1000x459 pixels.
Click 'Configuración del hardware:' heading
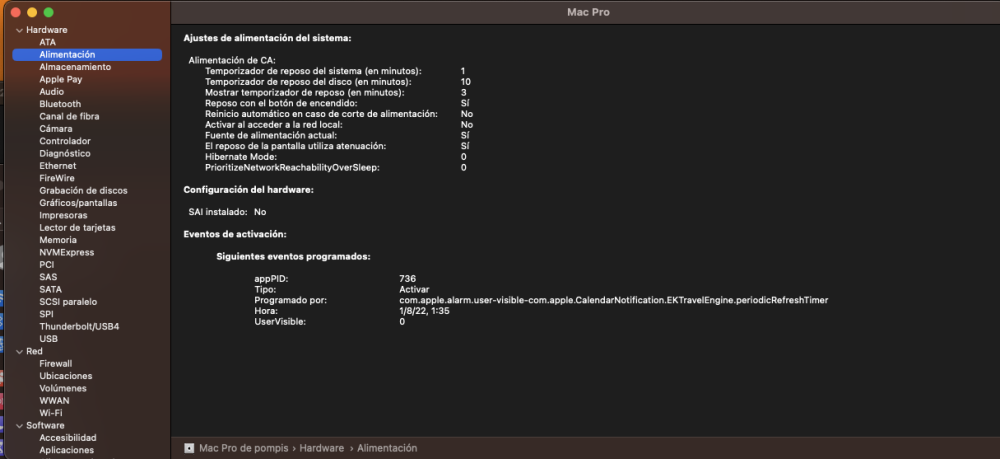tap(249, 190)
